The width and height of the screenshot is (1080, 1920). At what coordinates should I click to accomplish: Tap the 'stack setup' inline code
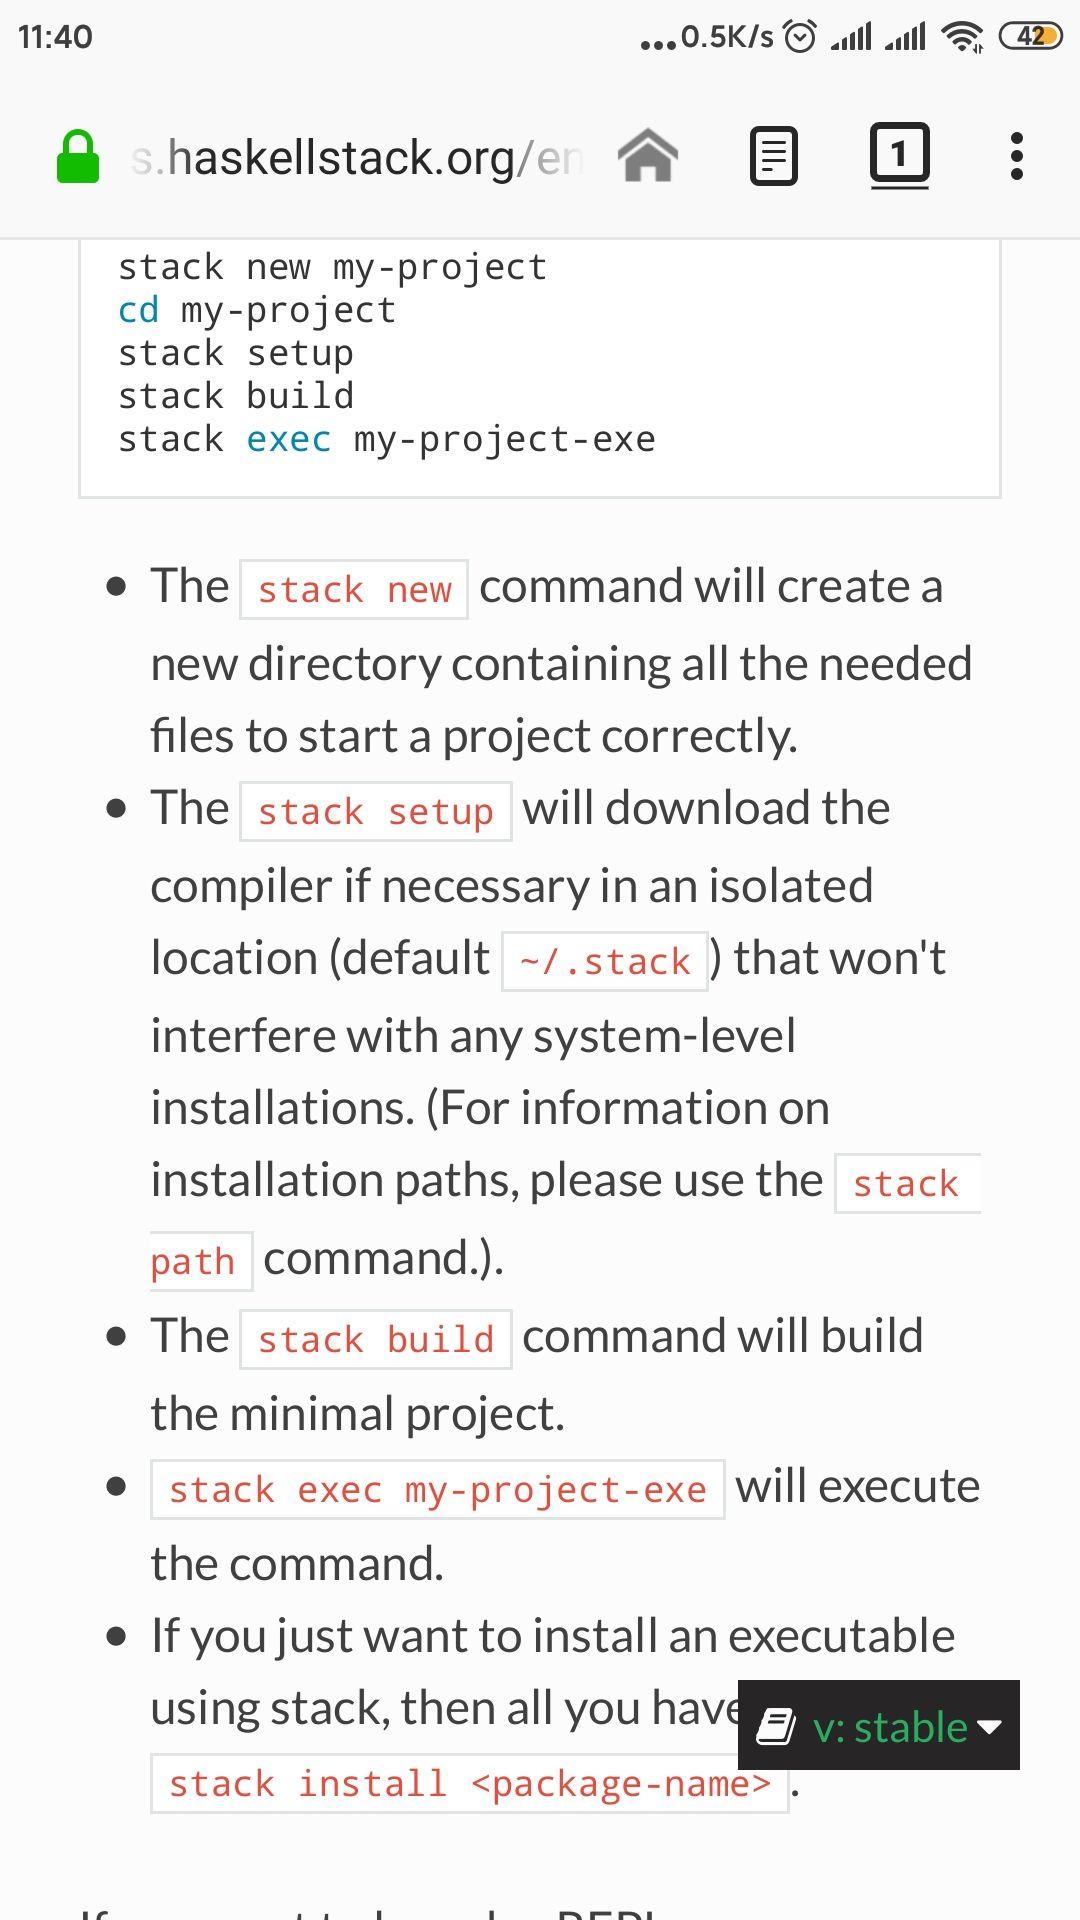376,811
